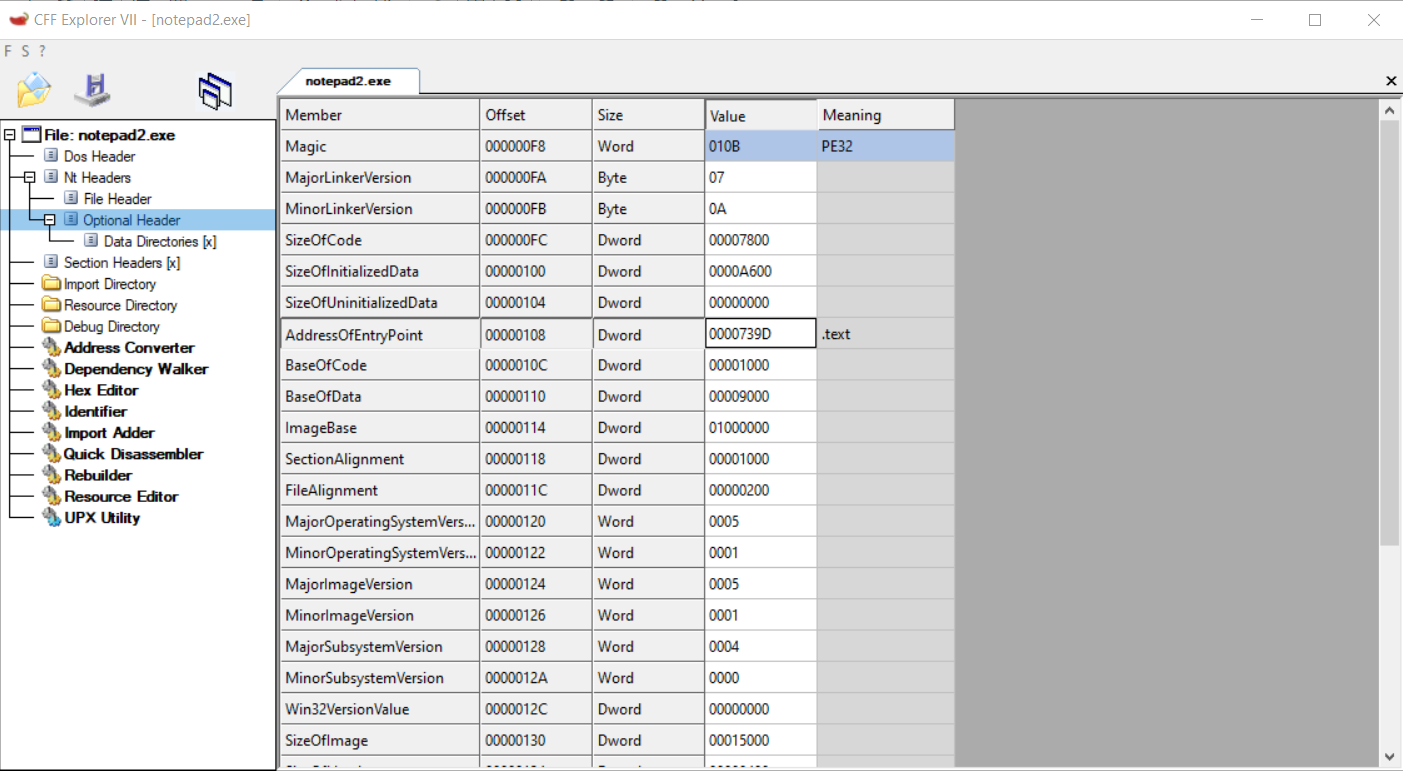
Task: Collapse the Optional Header tree node
Action: point(49,220)
